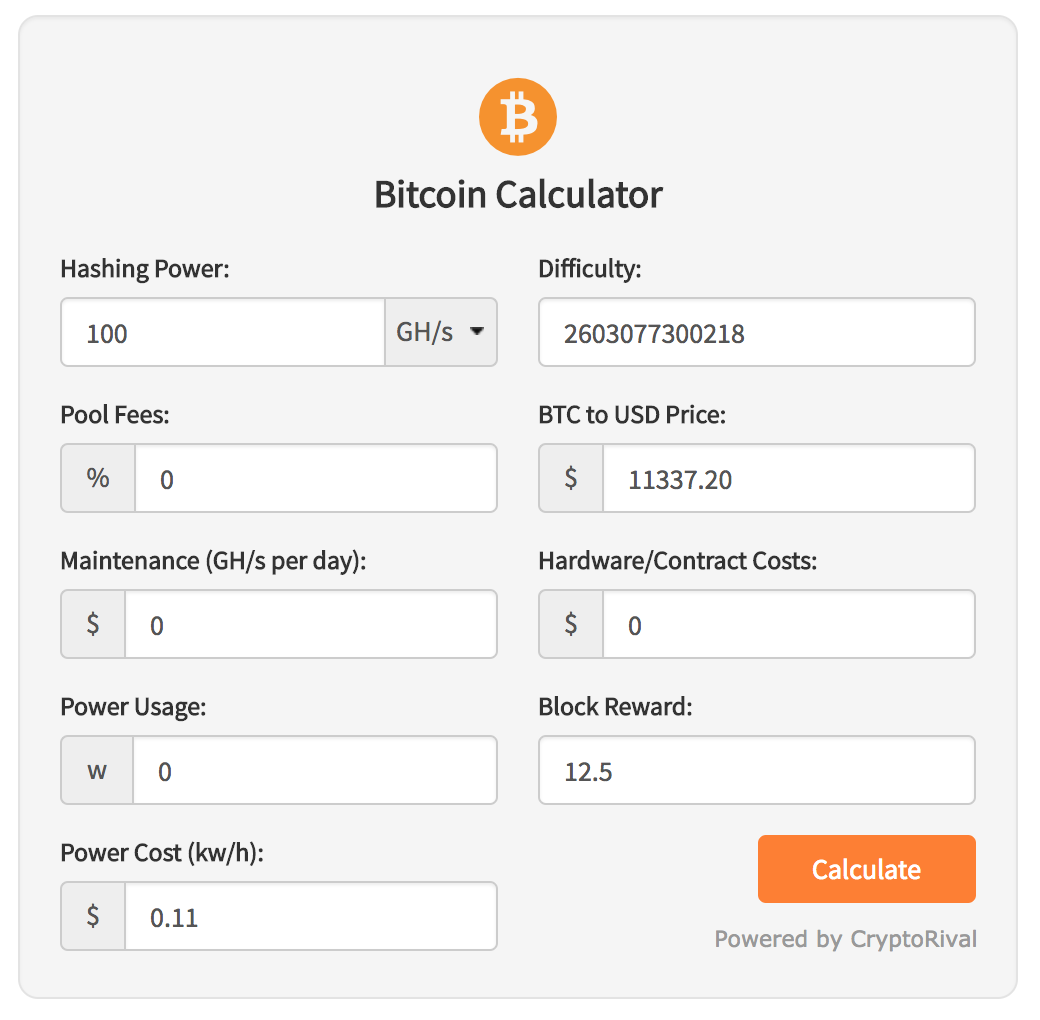Click the dollar icon beside Power Cost

(x=93, y=916)
